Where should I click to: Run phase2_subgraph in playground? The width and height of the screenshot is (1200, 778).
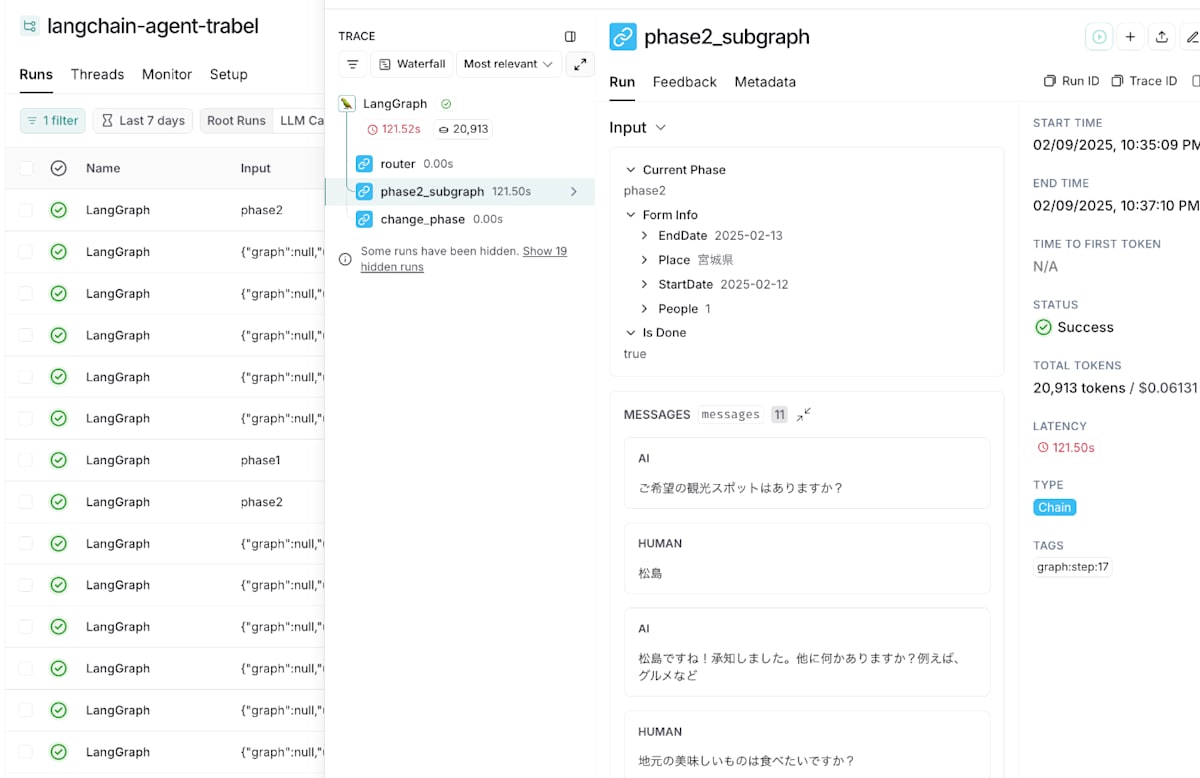(1099, 37)
